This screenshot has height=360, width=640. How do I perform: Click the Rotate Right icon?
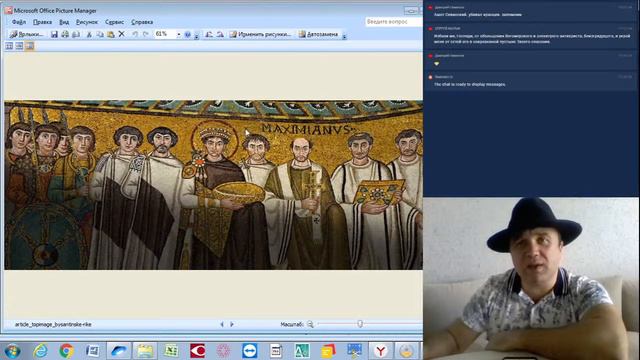point(220,34)
